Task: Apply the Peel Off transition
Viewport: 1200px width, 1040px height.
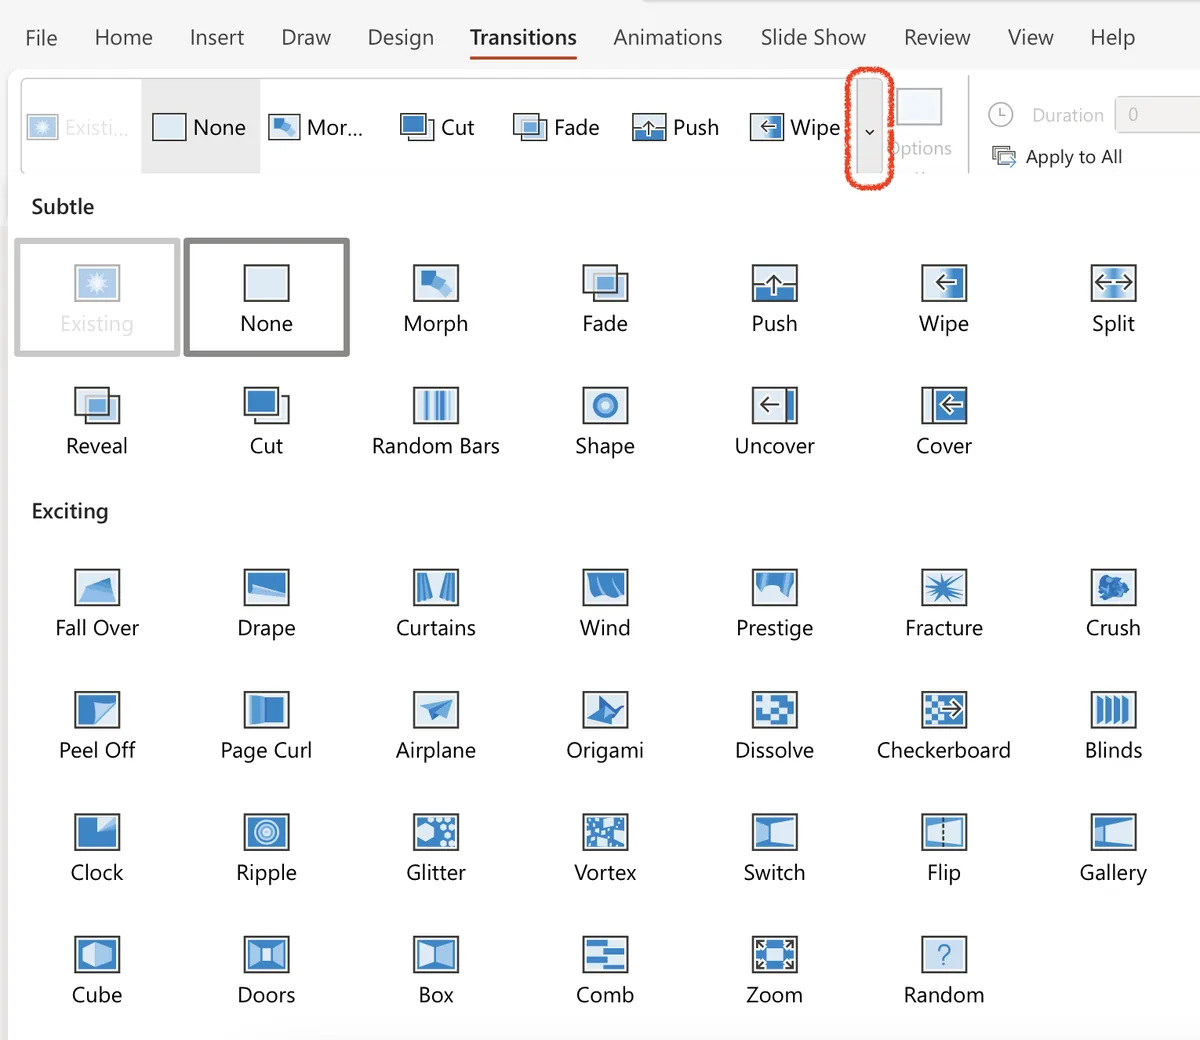Action: [97, 726]
